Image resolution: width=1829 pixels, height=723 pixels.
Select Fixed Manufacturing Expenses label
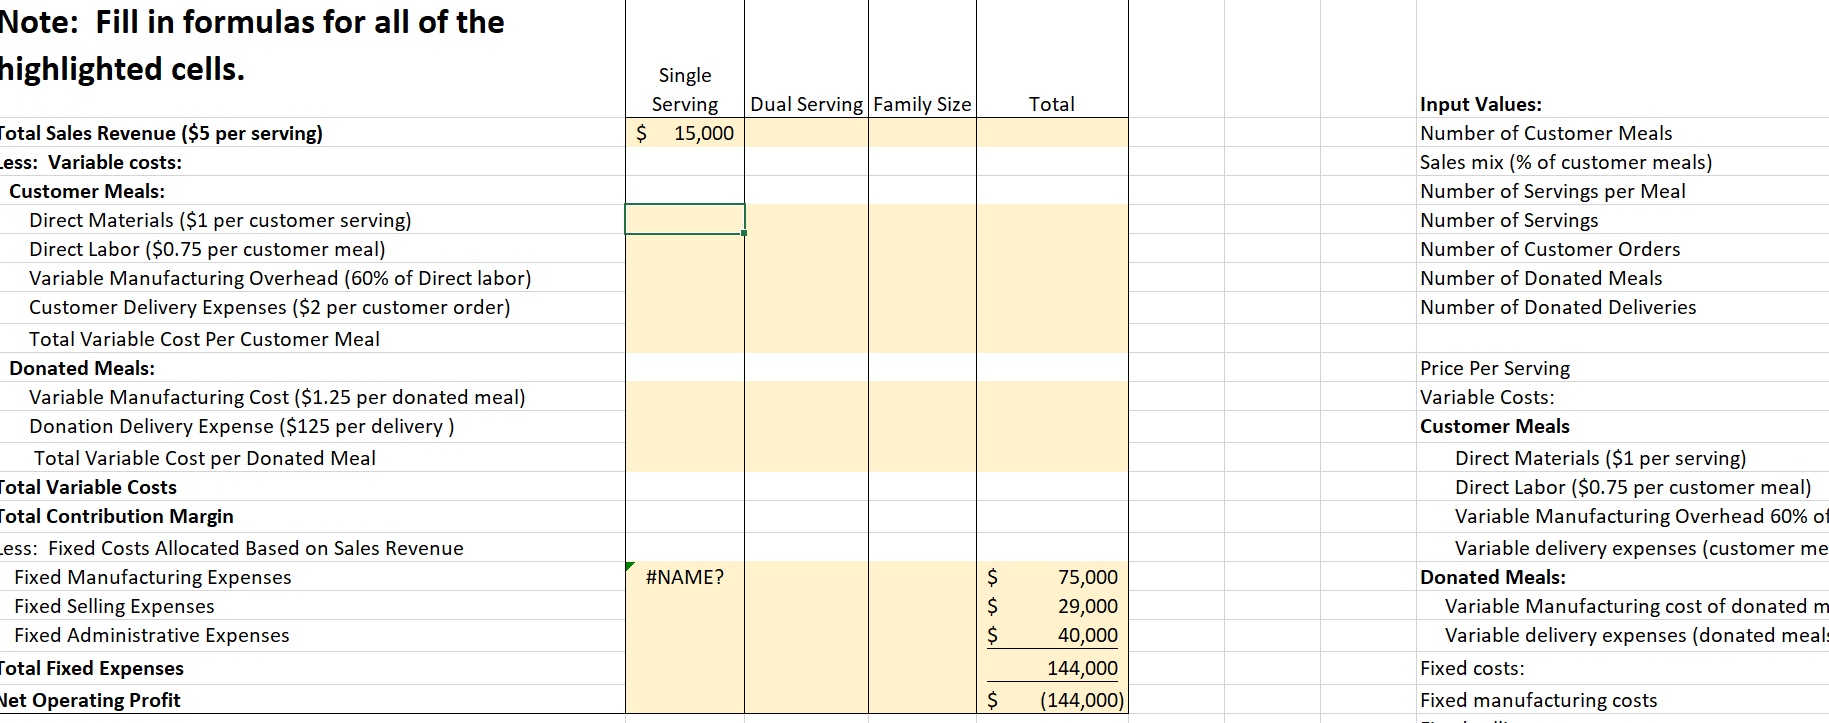click(153, 577)
